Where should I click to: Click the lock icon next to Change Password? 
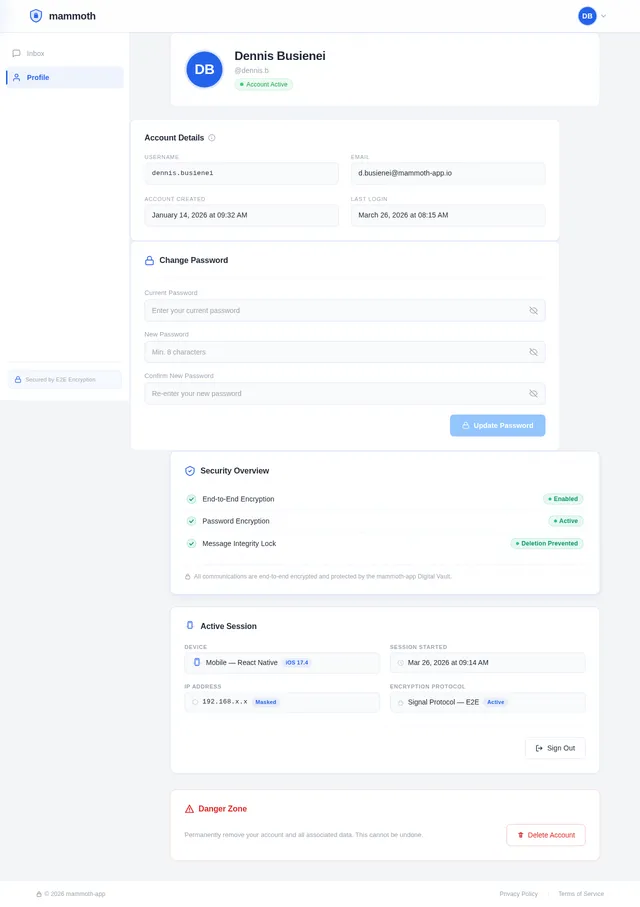point(150,260)
